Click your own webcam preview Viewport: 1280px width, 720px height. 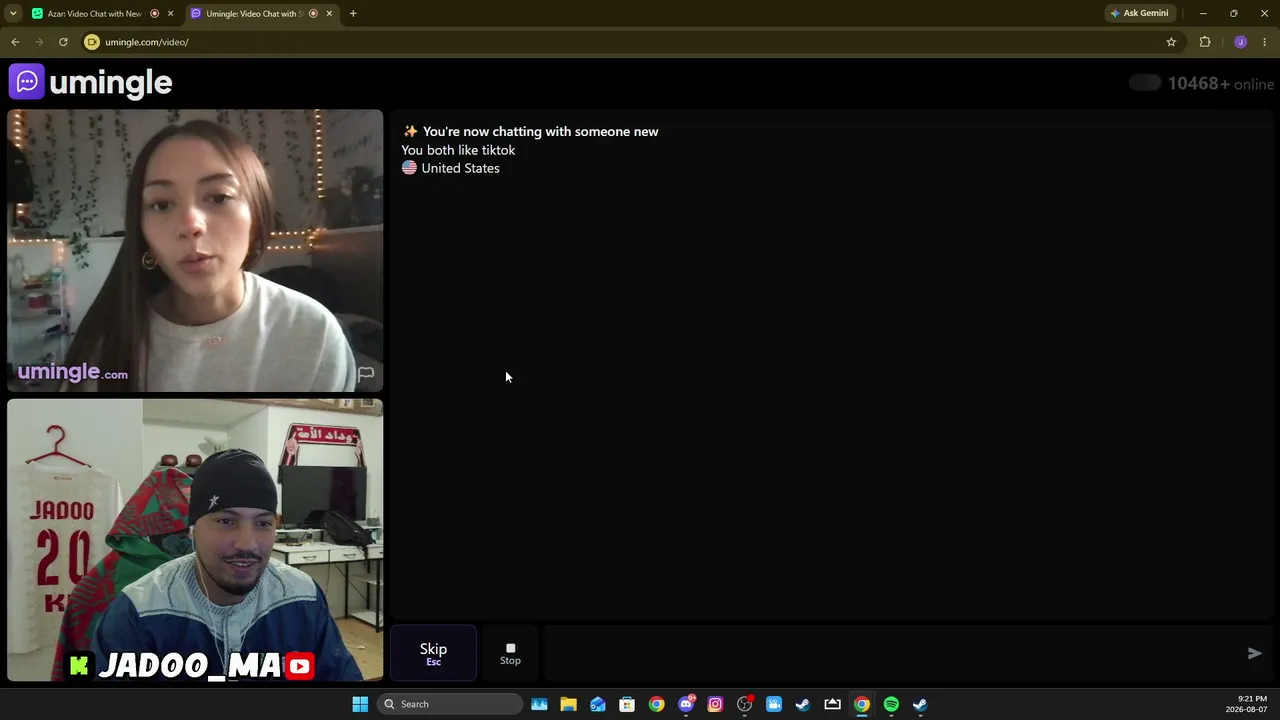pos(195,540)
